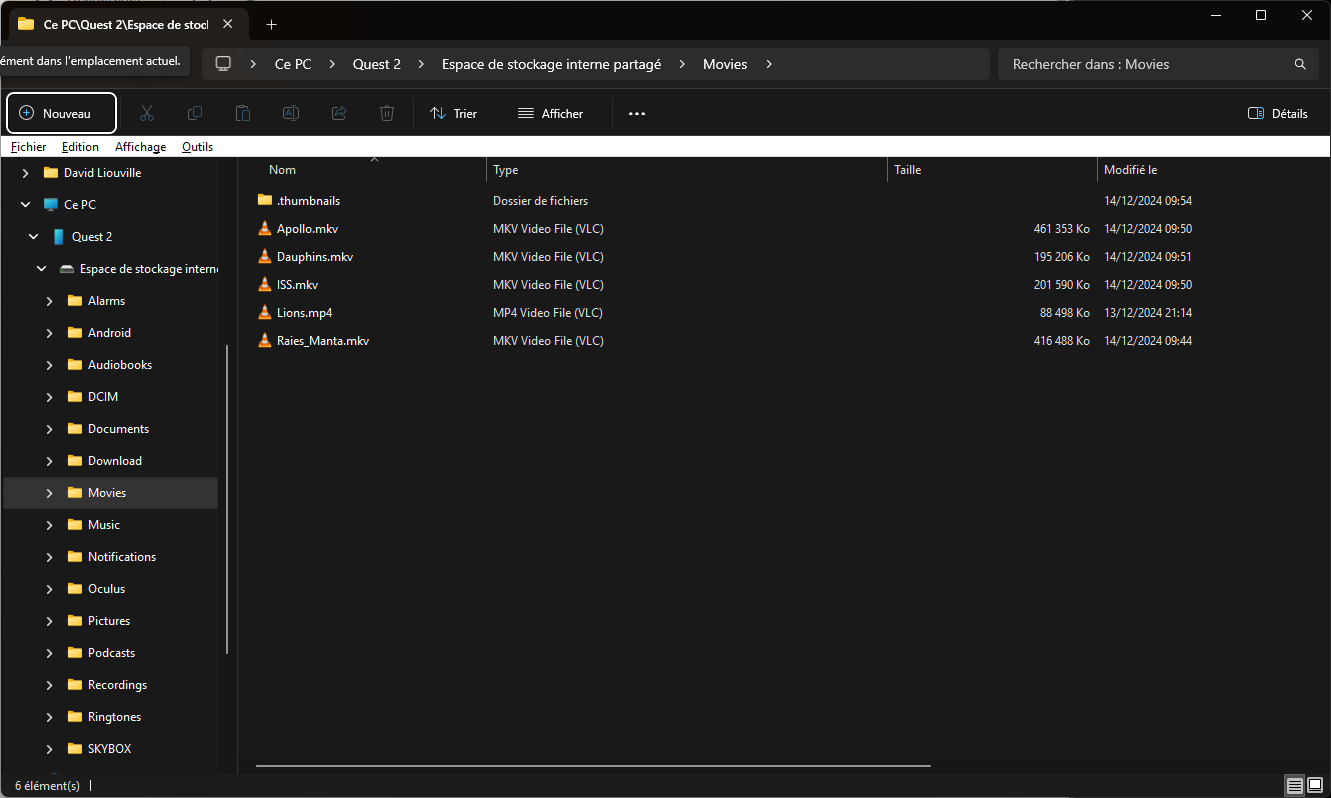Viewport: 1331px width, 798px height.
Task: Select the Apollo.mkv video file
Action: point(307,229)
